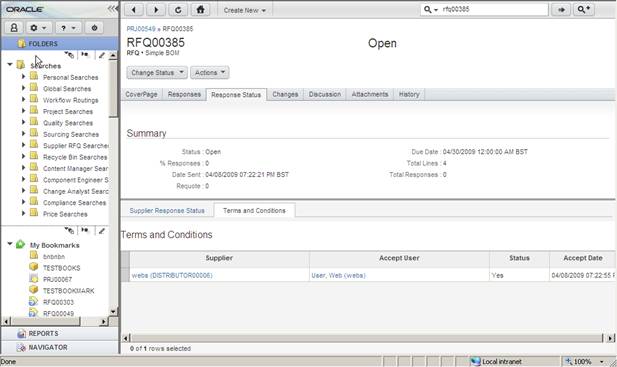This screenshot has width=617, height=367.
Task: Open the NAVIGATOR panel
Action: coord(60,348)
